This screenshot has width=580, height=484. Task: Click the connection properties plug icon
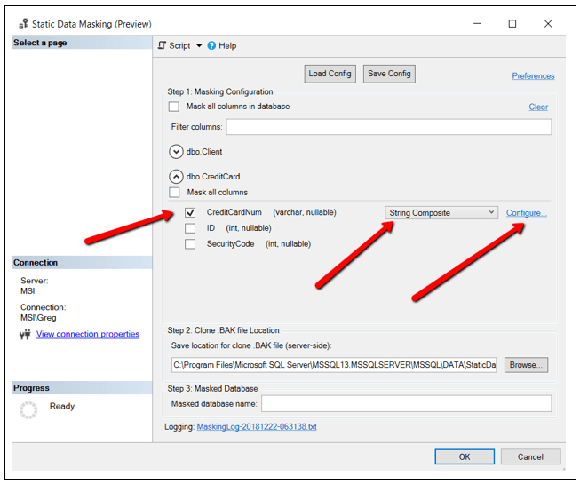pyautogui.click(x=25, y=335)
